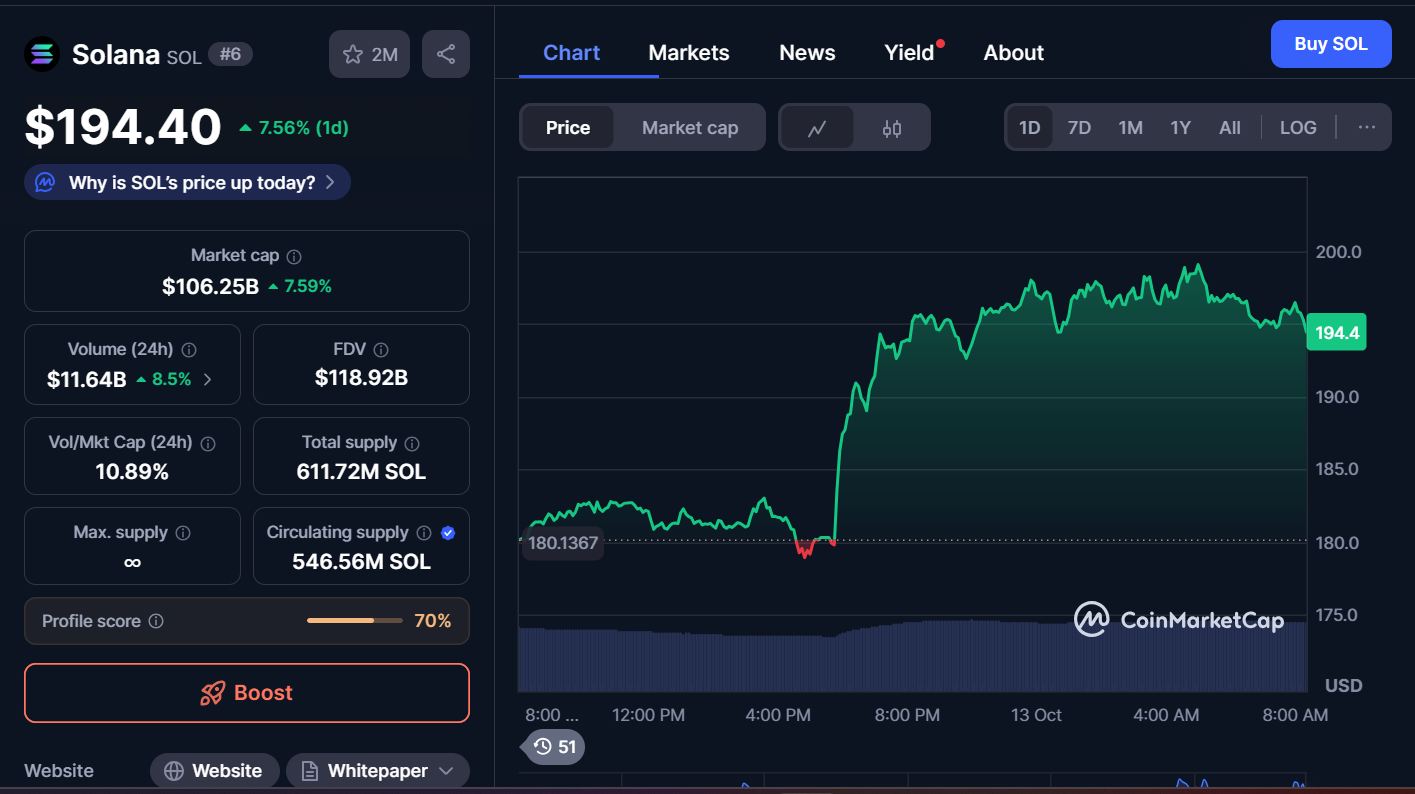Click the Market cap info icon
The height and width of the screenshot is (794, 1415).
click(294, 256)
